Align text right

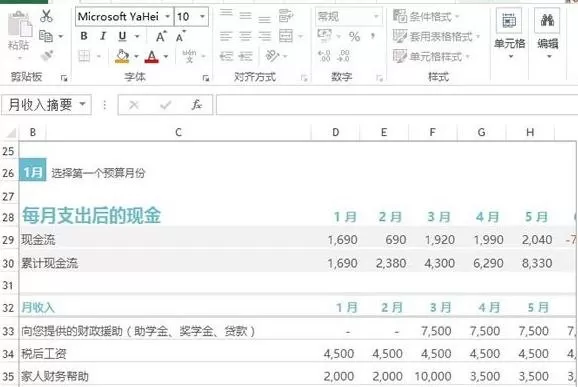pyautogui.click(x=264, y=36)
